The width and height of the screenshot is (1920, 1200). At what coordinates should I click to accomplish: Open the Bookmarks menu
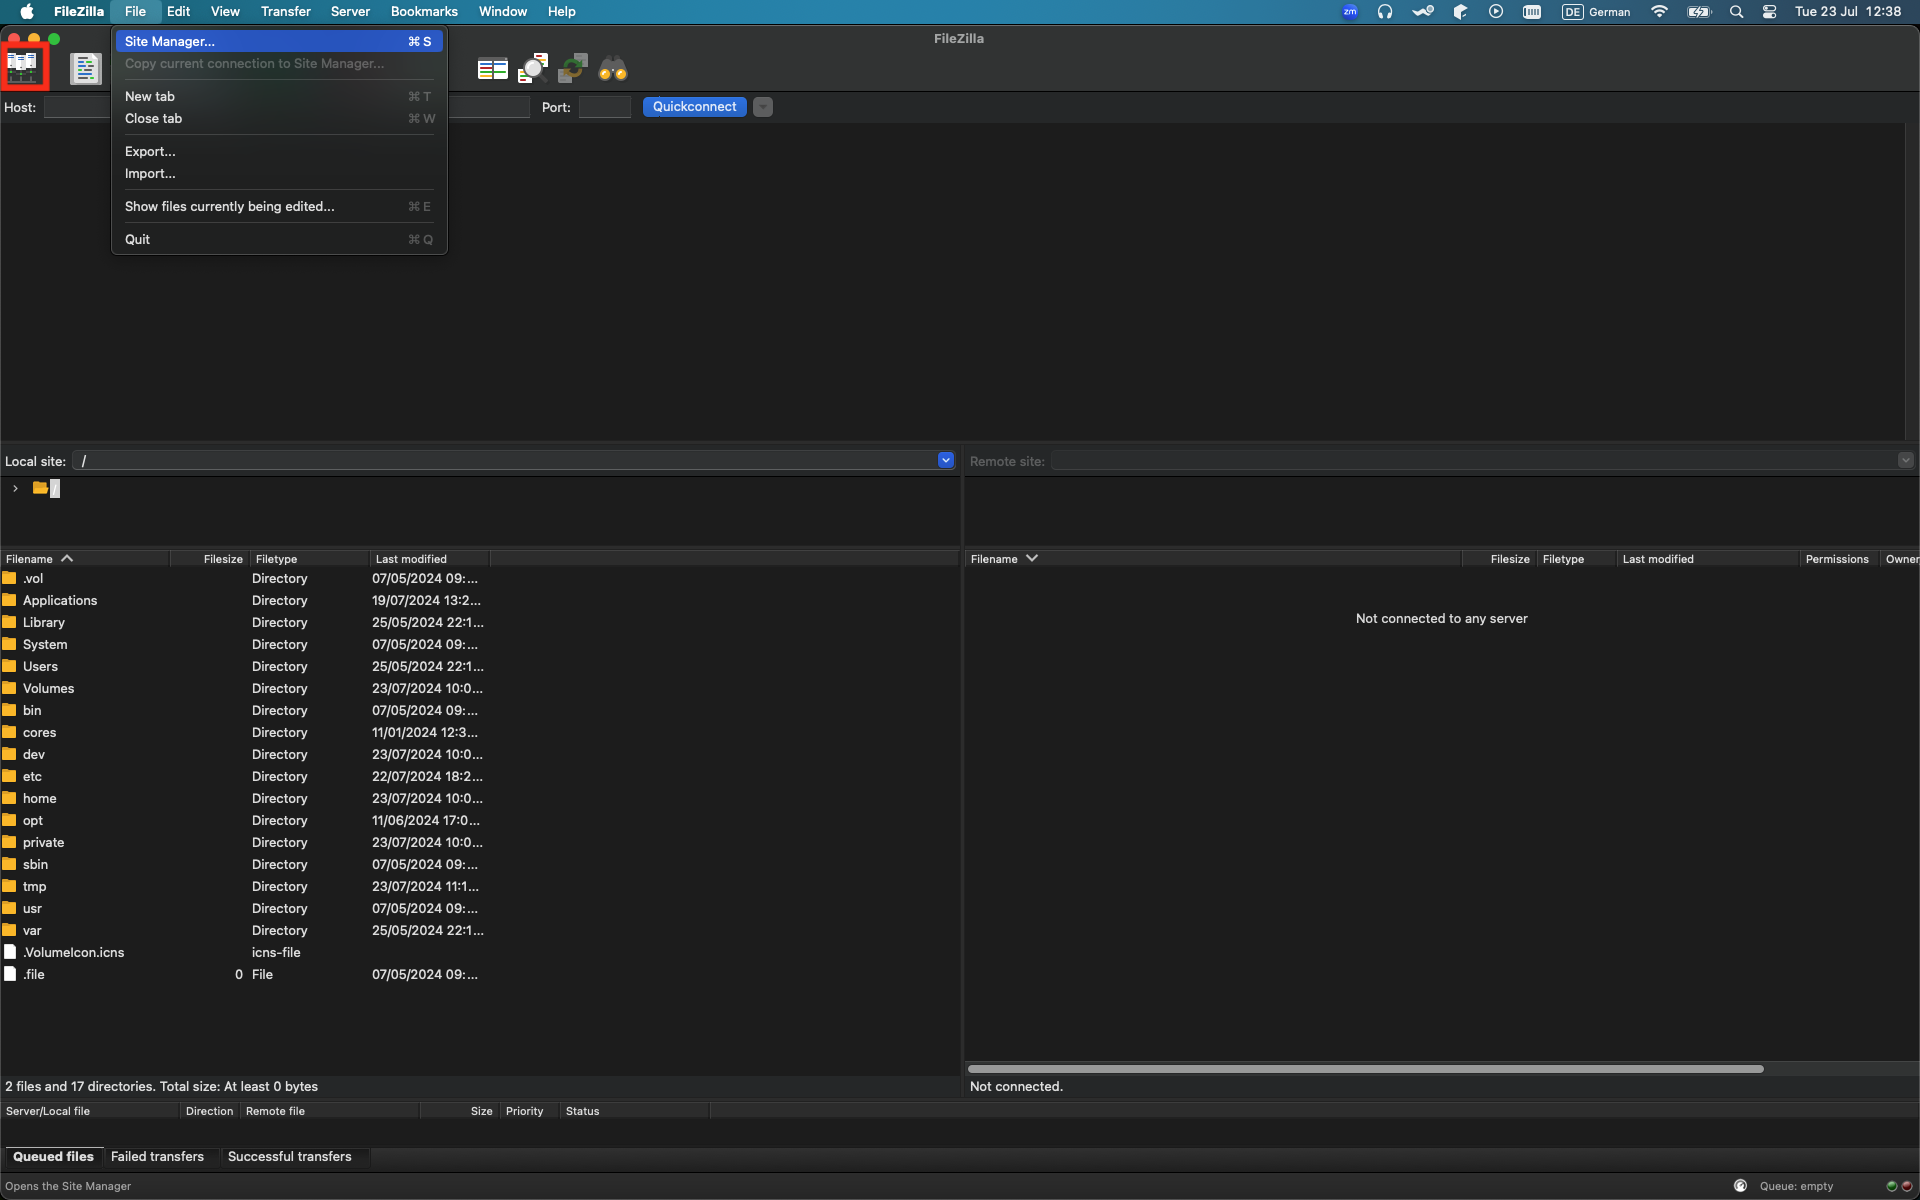coord(424,11)
